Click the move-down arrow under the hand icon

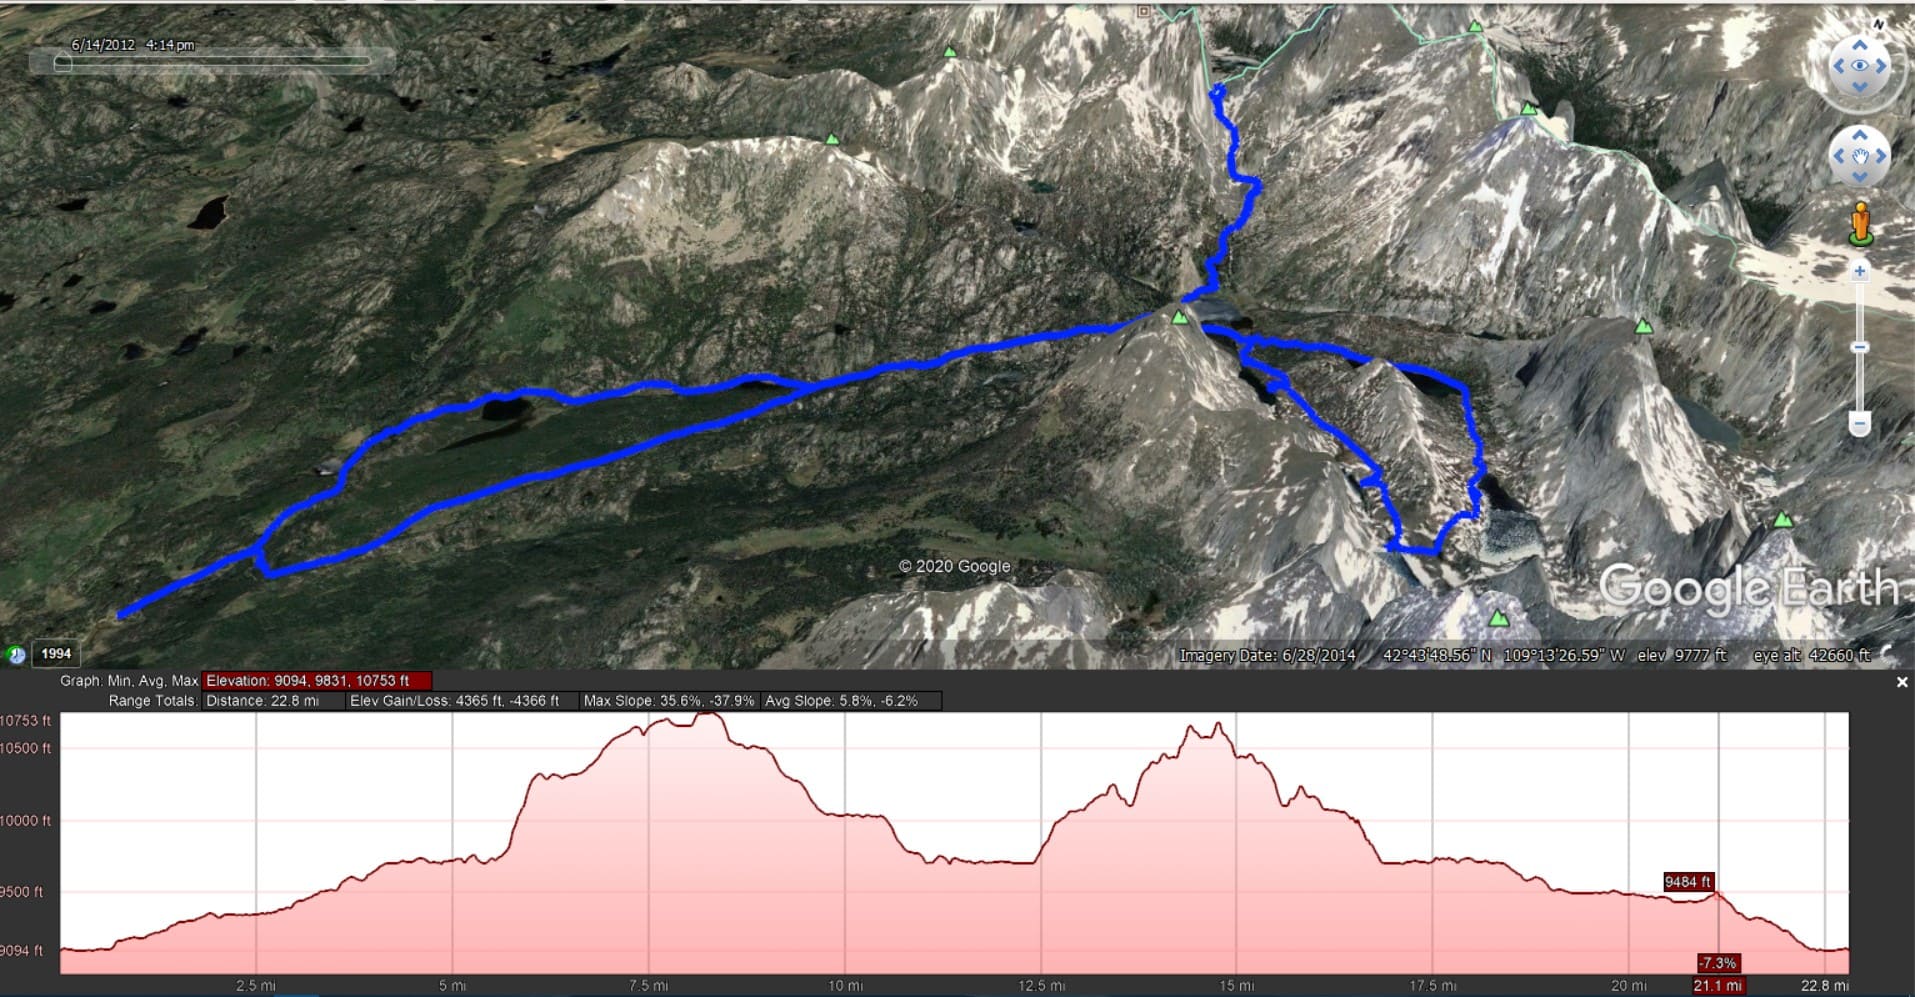[1860, 177]
